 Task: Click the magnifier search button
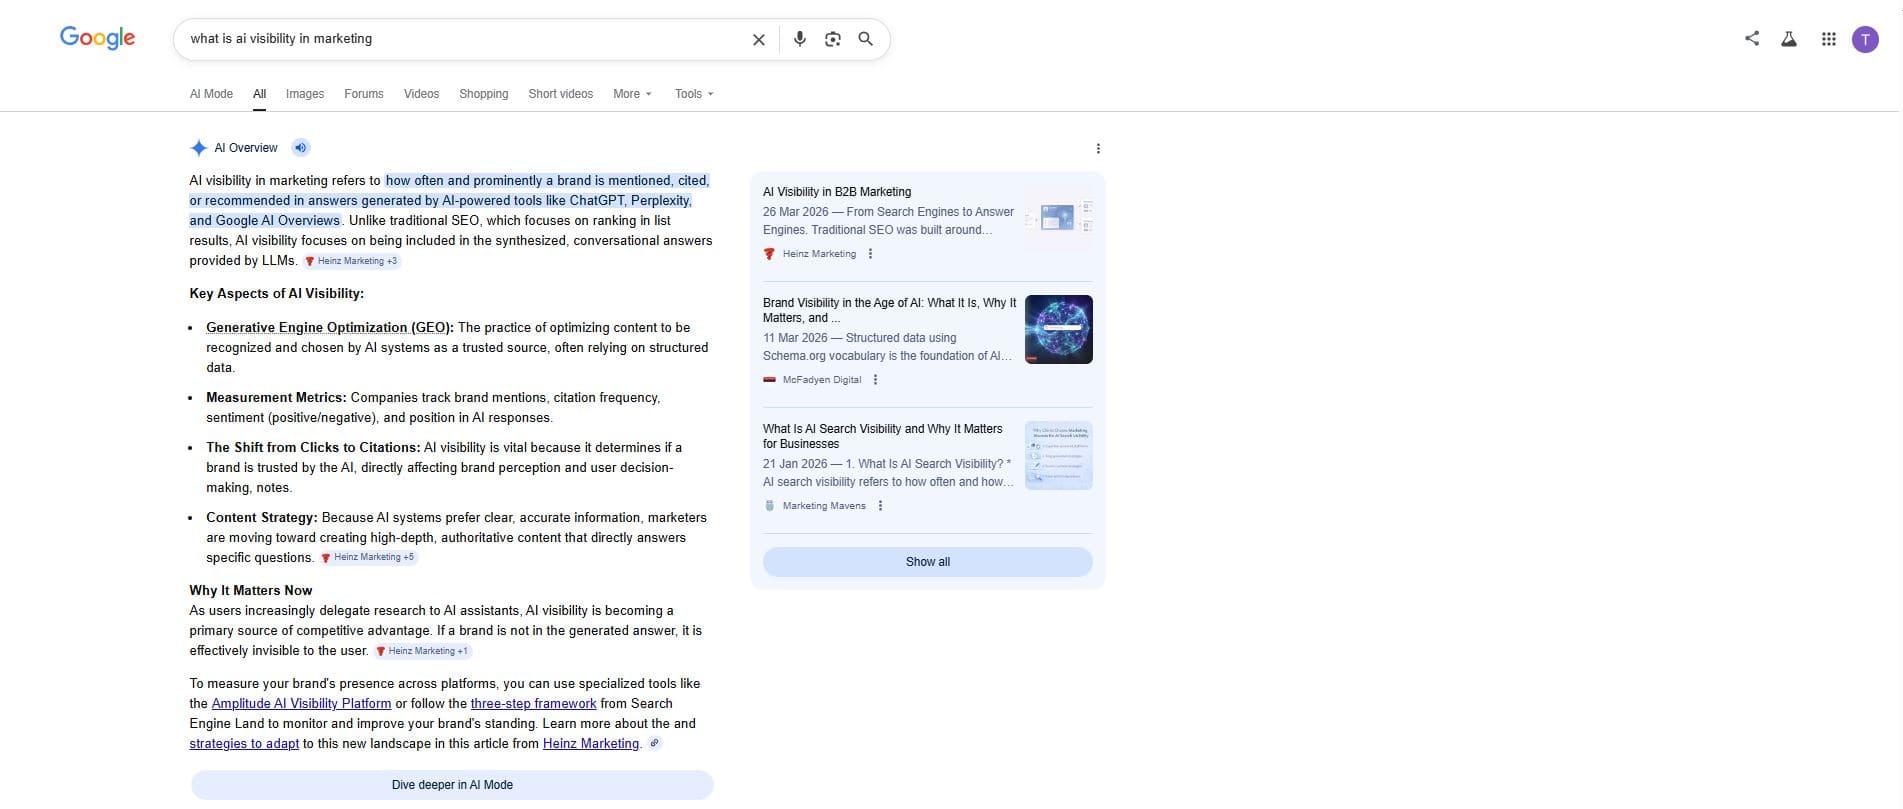866,39
